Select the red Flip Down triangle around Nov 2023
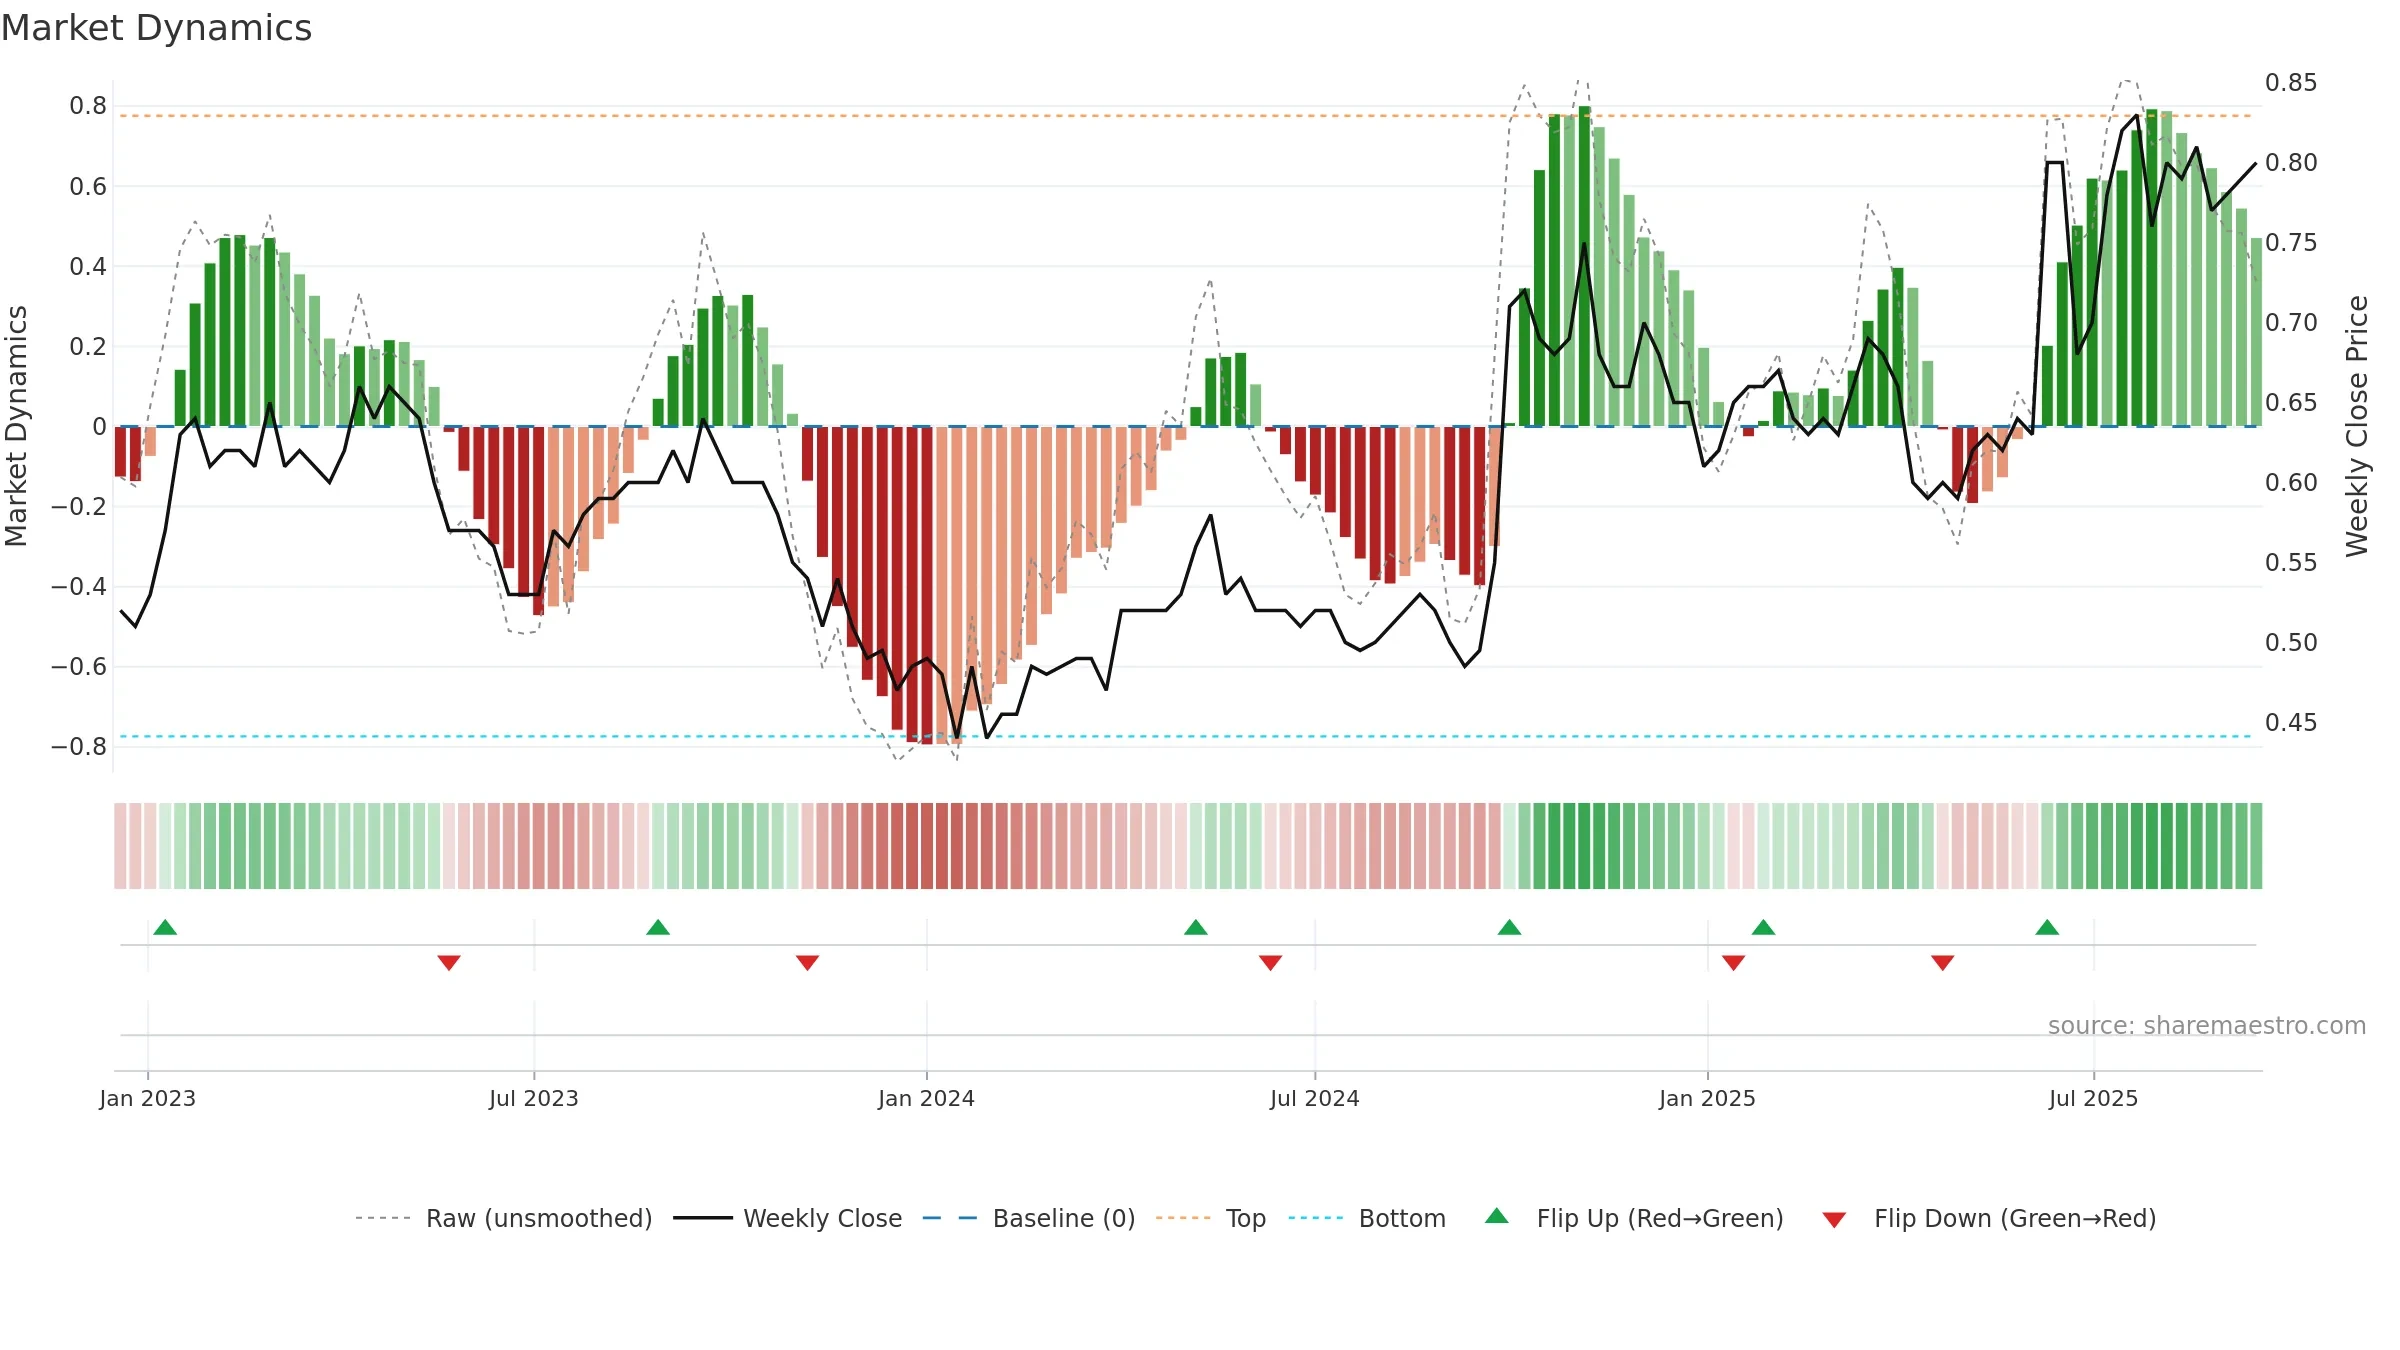 pyautogui.click(x=808, y=962)
